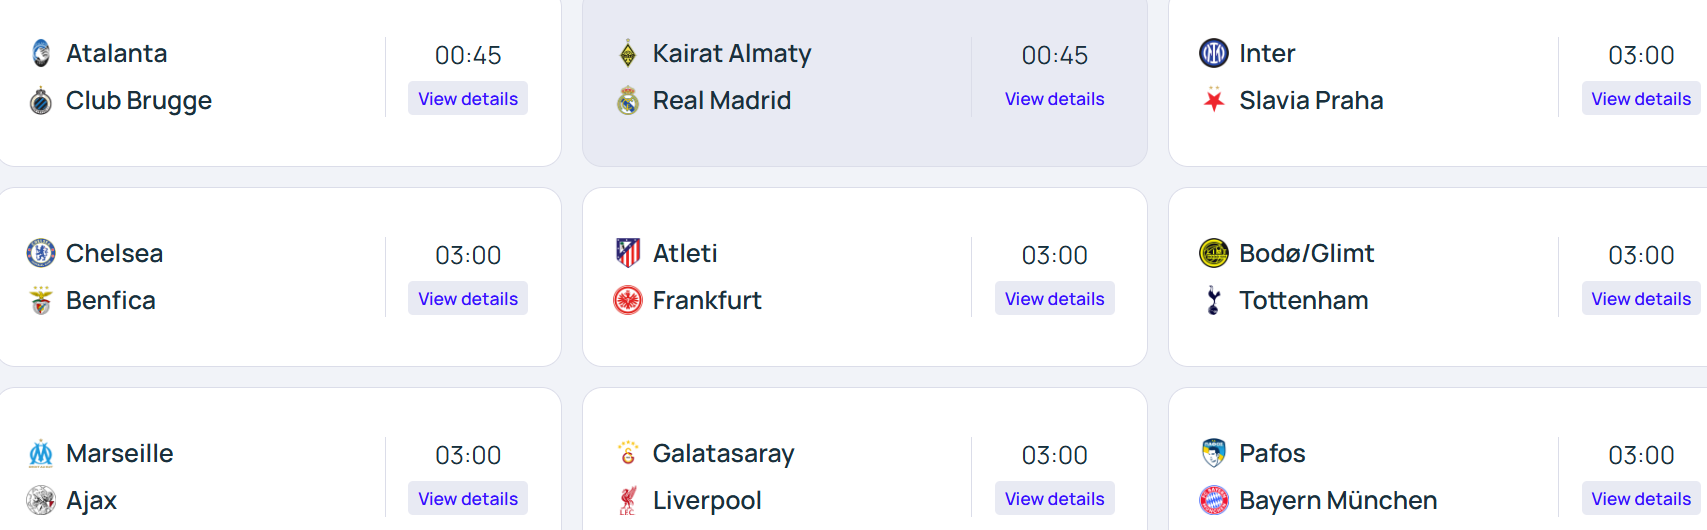Click the Marseille club logo
The height and width of the screenshot is (530, 1707).
tap(41, 453)
